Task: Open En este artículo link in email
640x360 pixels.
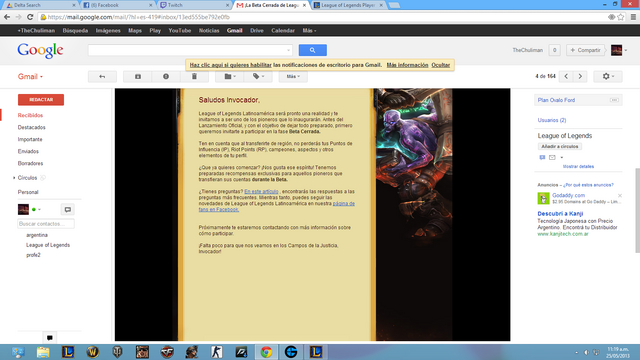Action: point(261,191)
